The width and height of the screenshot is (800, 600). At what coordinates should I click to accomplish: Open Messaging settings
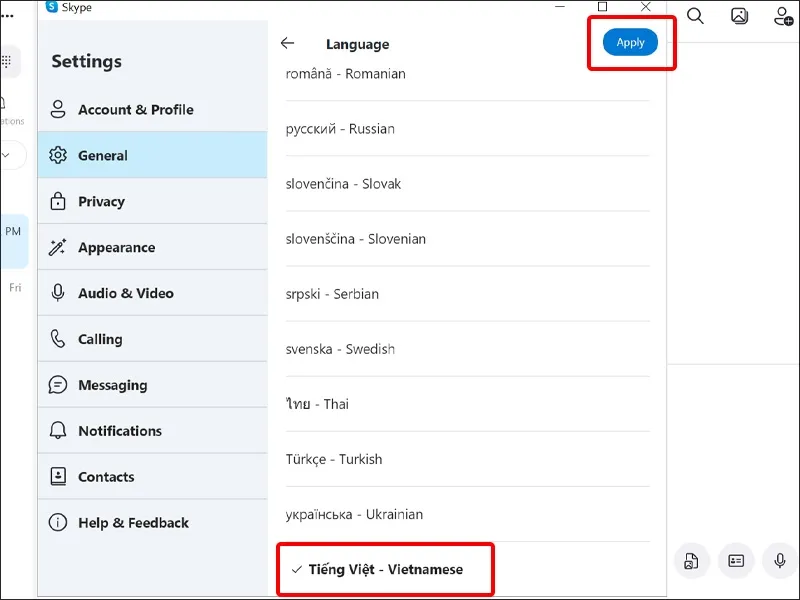coord(112,385)
